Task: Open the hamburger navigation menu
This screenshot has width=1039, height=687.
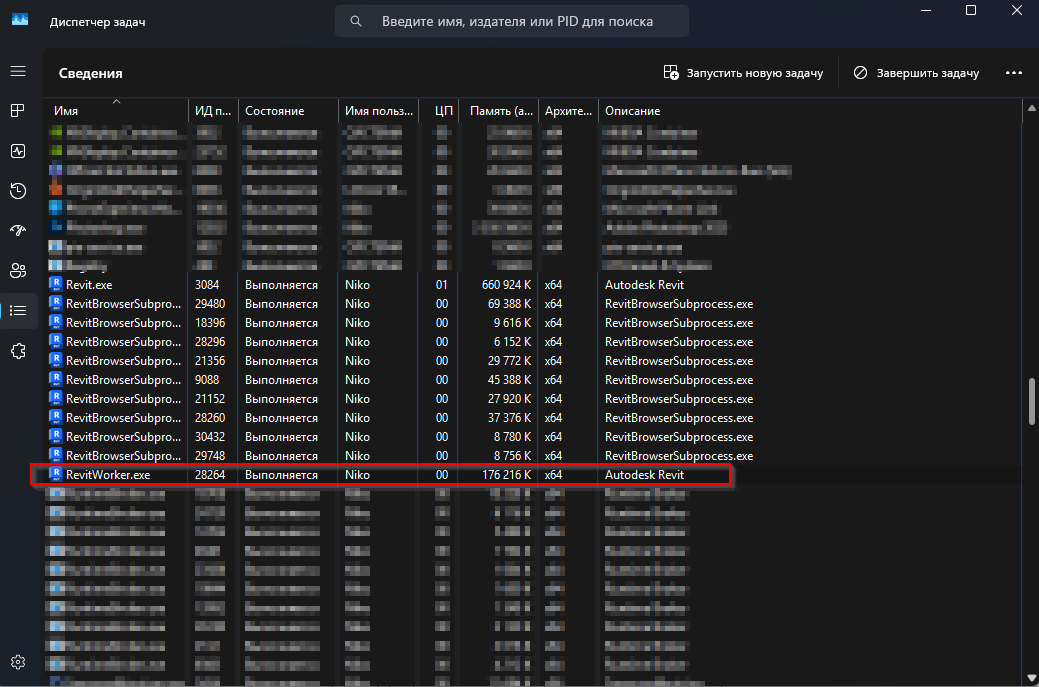Action: [x=18, y=71]
